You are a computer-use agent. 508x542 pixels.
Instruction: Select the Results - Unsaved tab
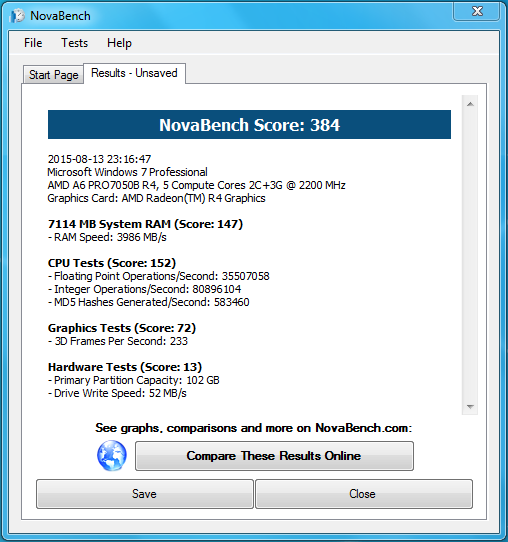pyautogui.click(x=134, y=73)
